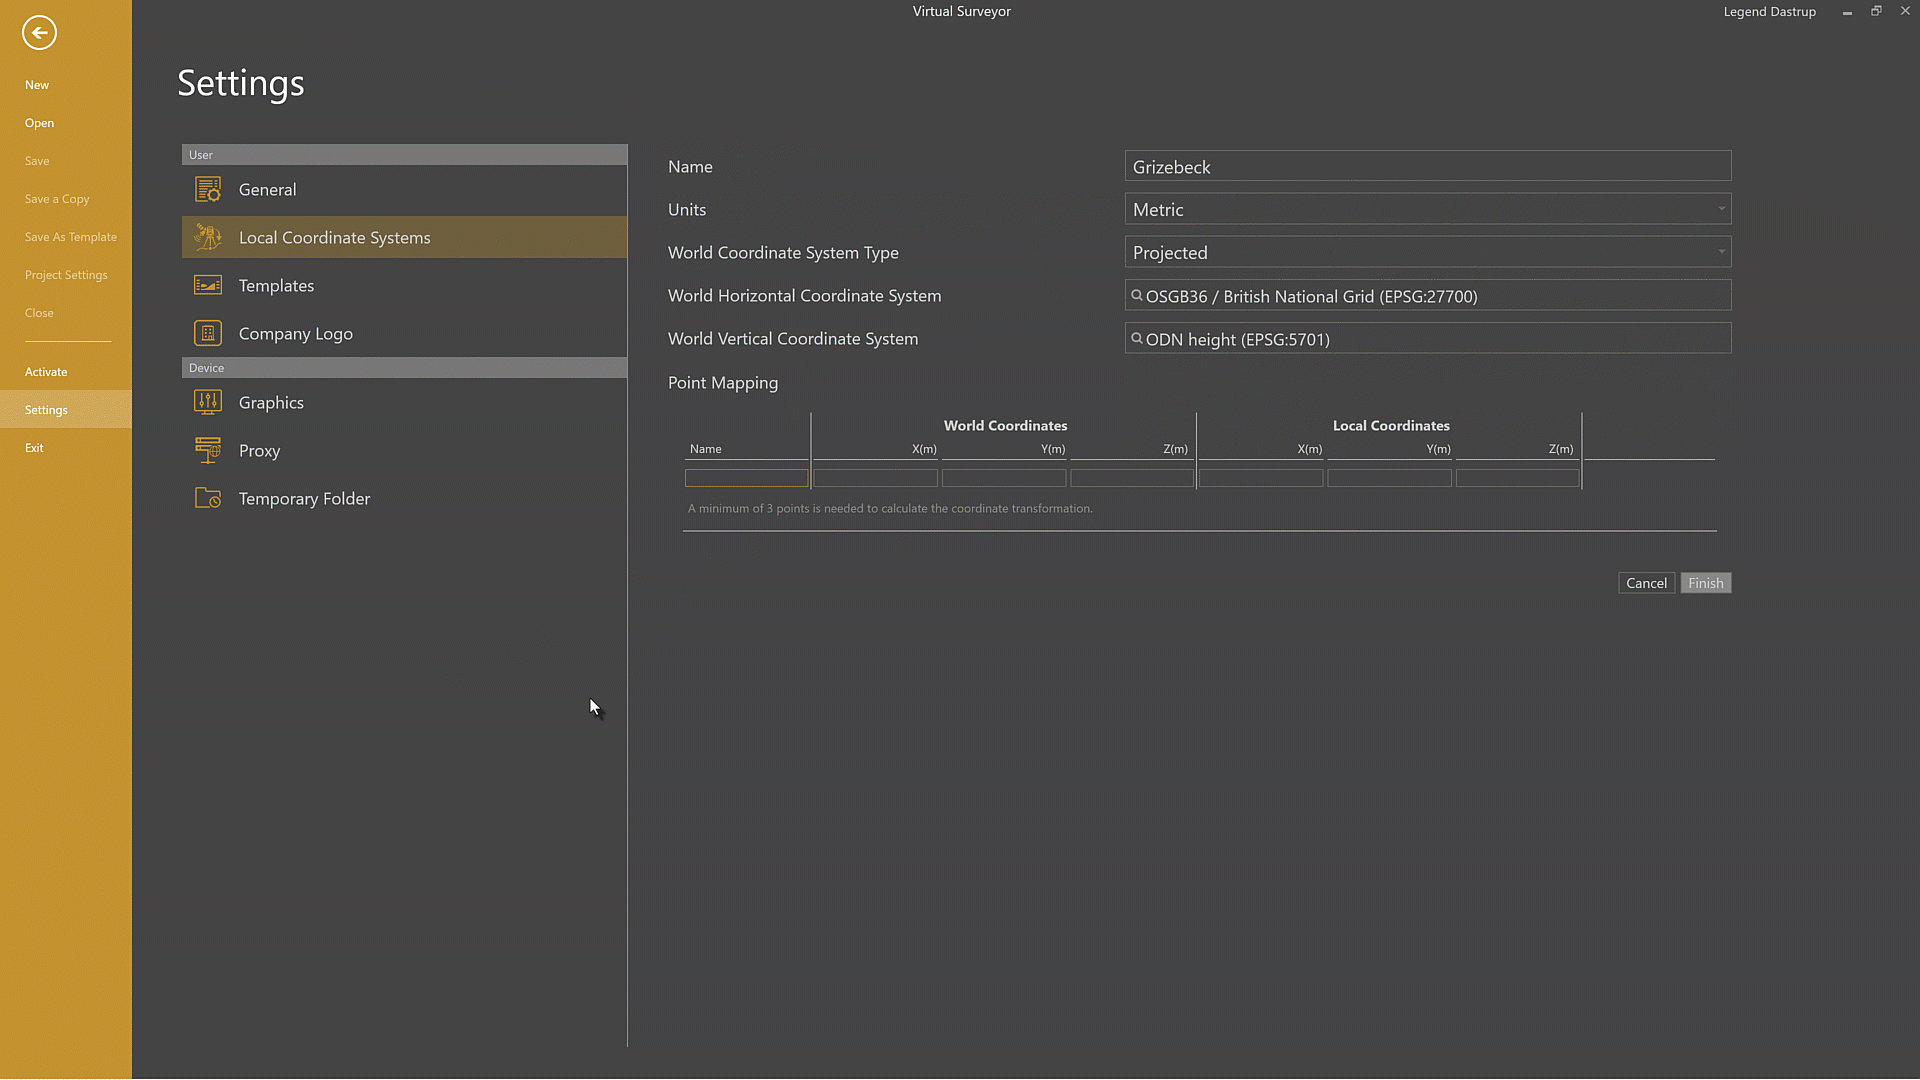Viewport: 1920px width, 1080px height.
Task: Open the Graphics settings icon
Action: click(x=207, y=402)
